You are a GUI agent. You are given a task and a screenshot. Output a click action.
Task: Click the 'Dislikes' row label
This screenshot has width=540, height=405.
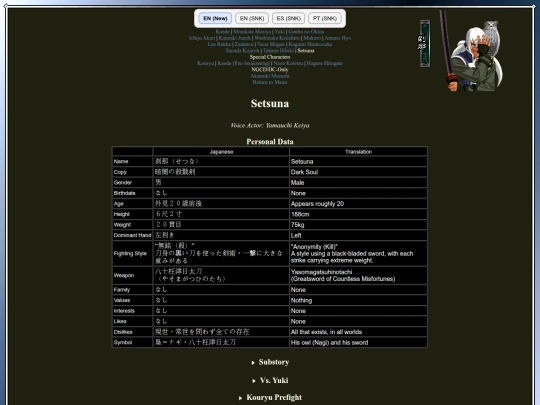133,332
